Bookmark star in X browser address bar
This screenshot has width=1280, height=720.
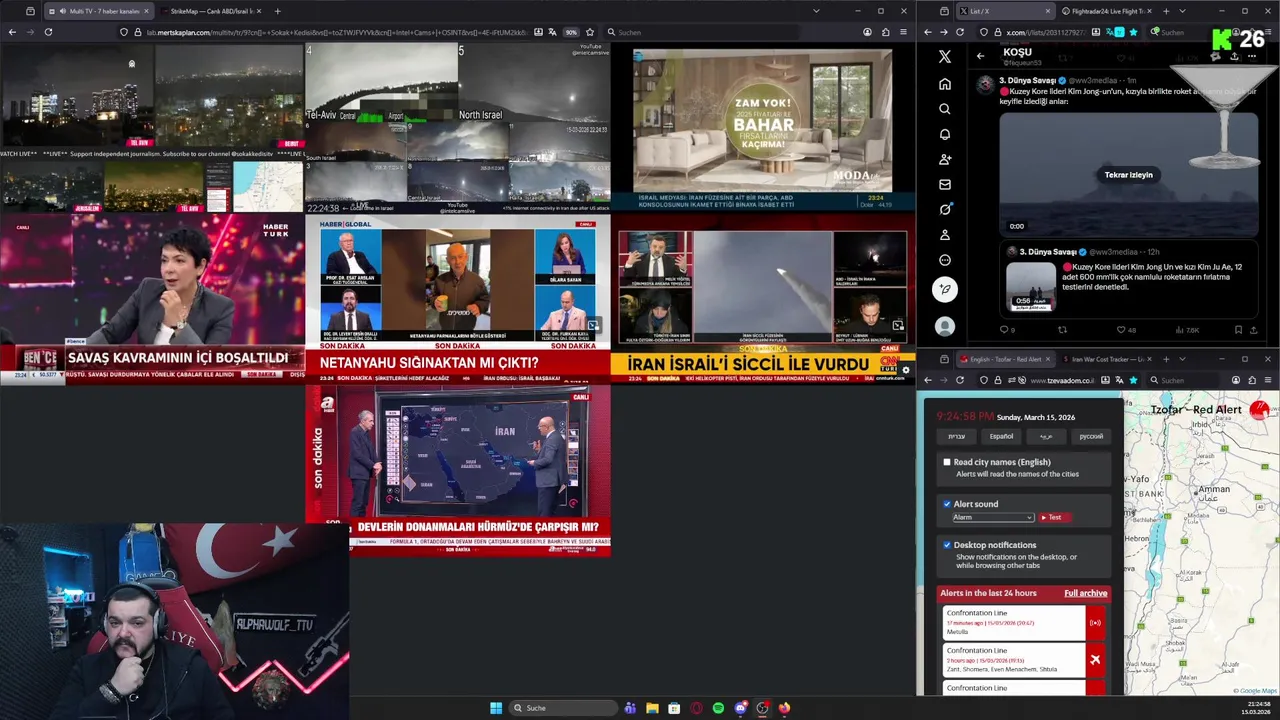pos(1133,32)
